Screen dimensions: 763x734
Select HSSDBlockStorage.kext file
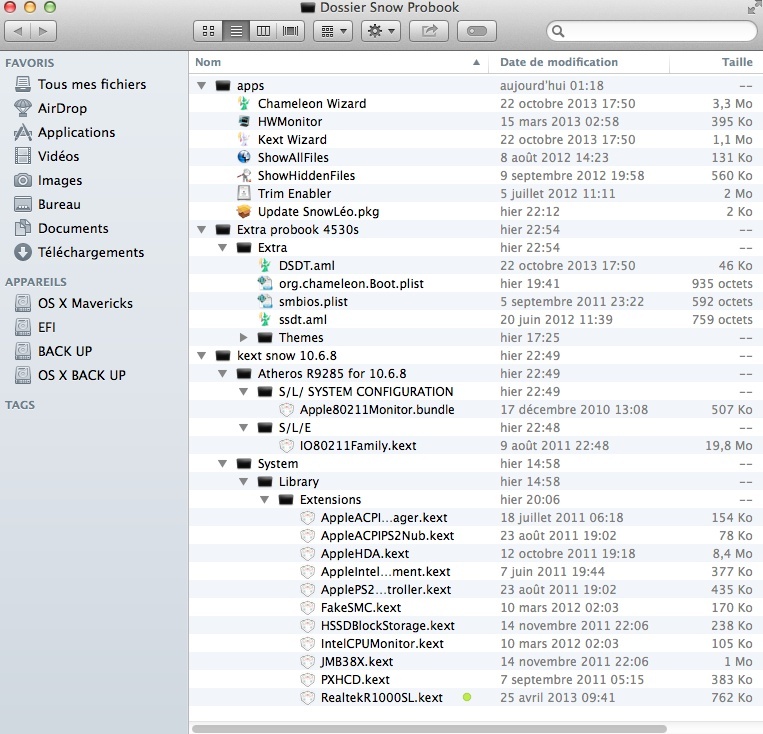(387, 626)
